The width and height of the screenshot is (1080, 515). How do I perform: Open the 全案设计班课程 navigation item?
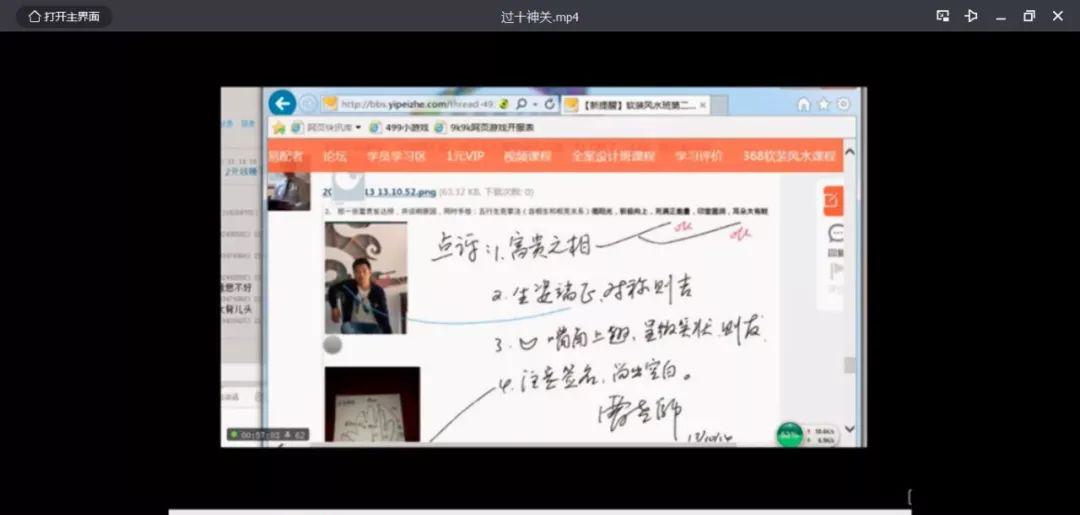(x=612, y=156)
